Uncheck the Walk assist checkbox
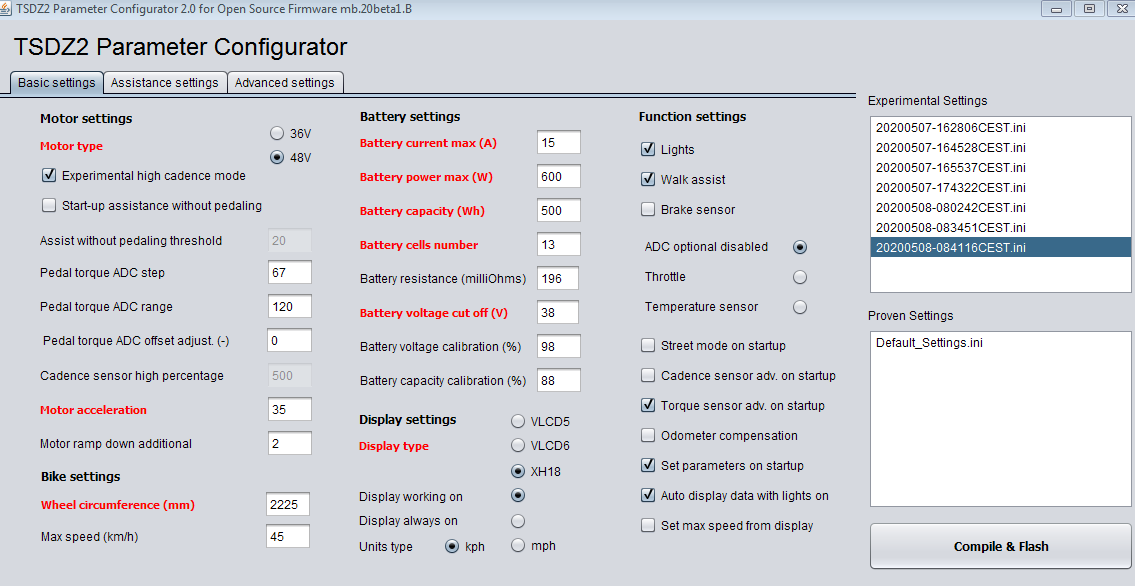This screenshot has width=1135, height=586. [648, 179]
